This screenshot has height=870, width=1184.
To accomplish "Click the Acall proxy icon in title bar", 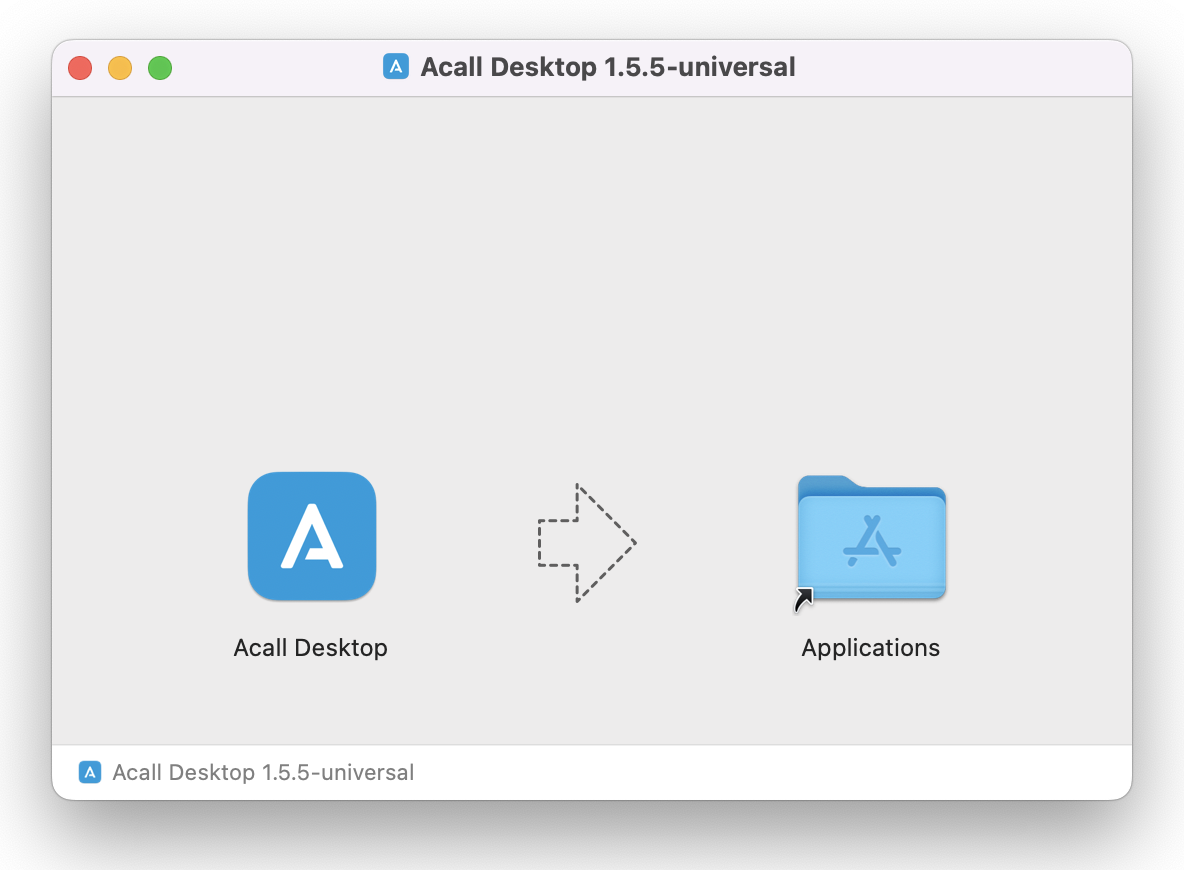I will (x=396, y=67).
